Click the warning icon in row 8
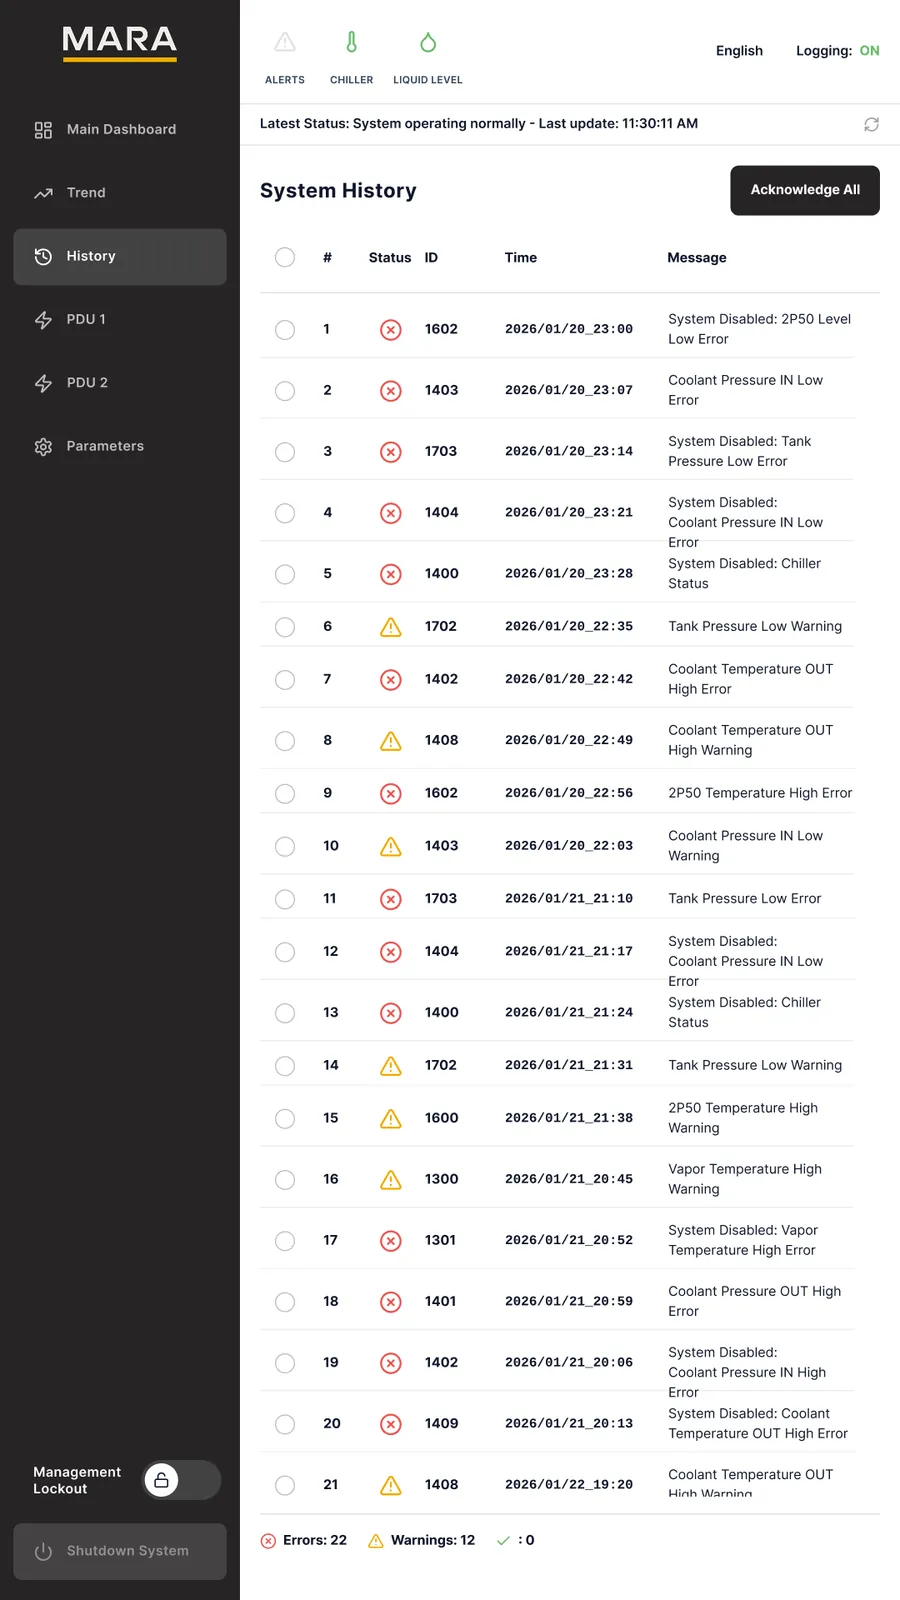The height and width of the screenshot is (1600, 900). point(391,741)
